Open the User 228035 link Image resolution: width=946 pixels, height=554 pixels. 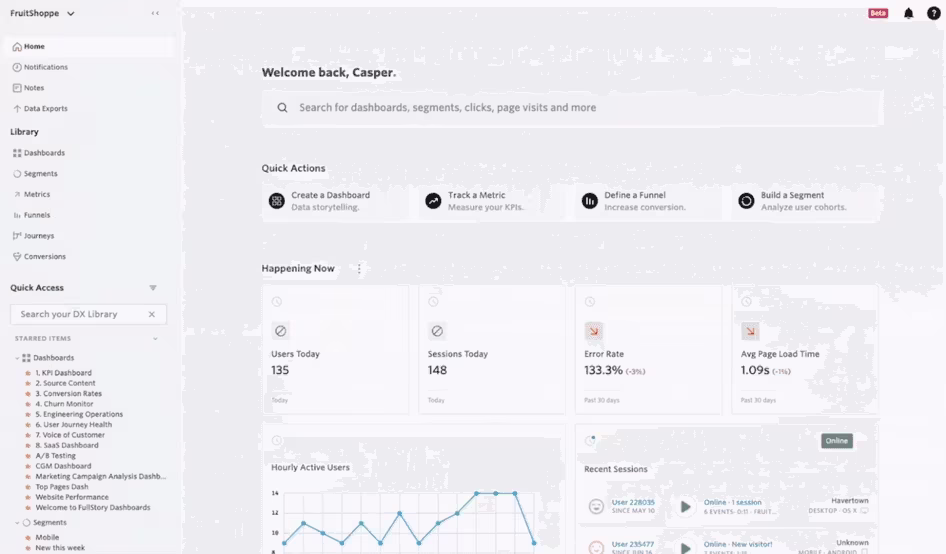tap(633, 502)
